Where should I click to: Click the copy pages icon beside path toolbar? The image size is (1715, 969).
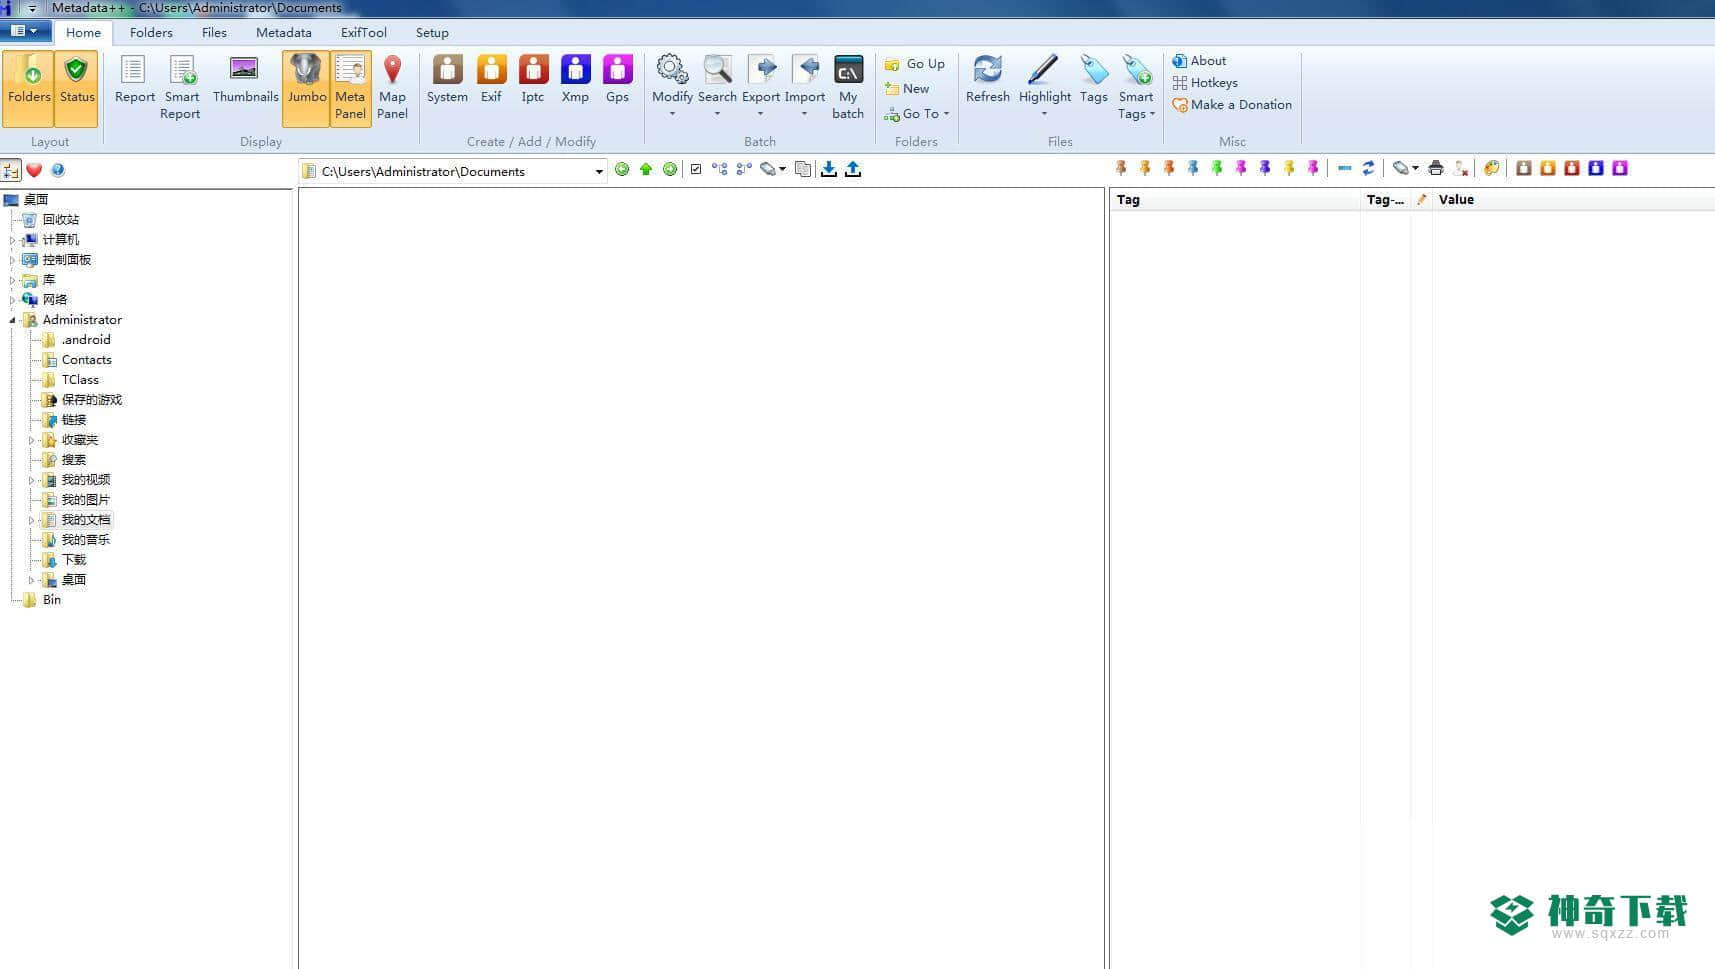click(803, 170)
